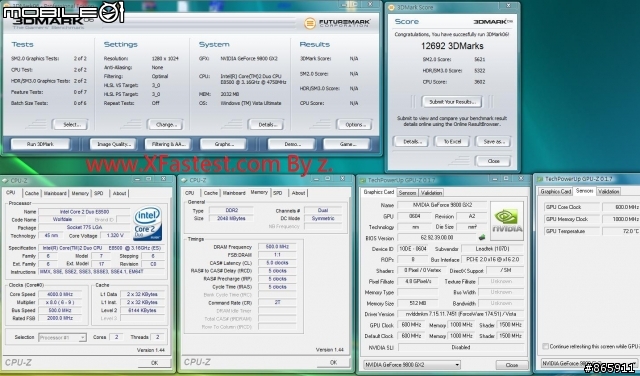The width and height of the screenshot is (640, 376).
Task: Click GPU Memory Clock sensor value 1000.0 MHz
Action: click(x=621, y=219)
